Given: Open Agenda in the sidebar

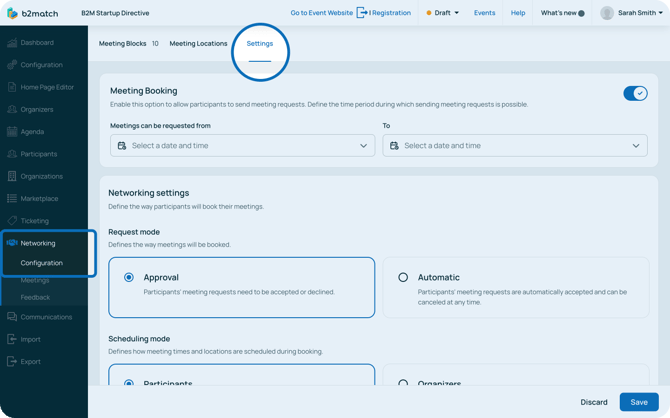Looking at the screenshot, I should (x=32, y=131).
